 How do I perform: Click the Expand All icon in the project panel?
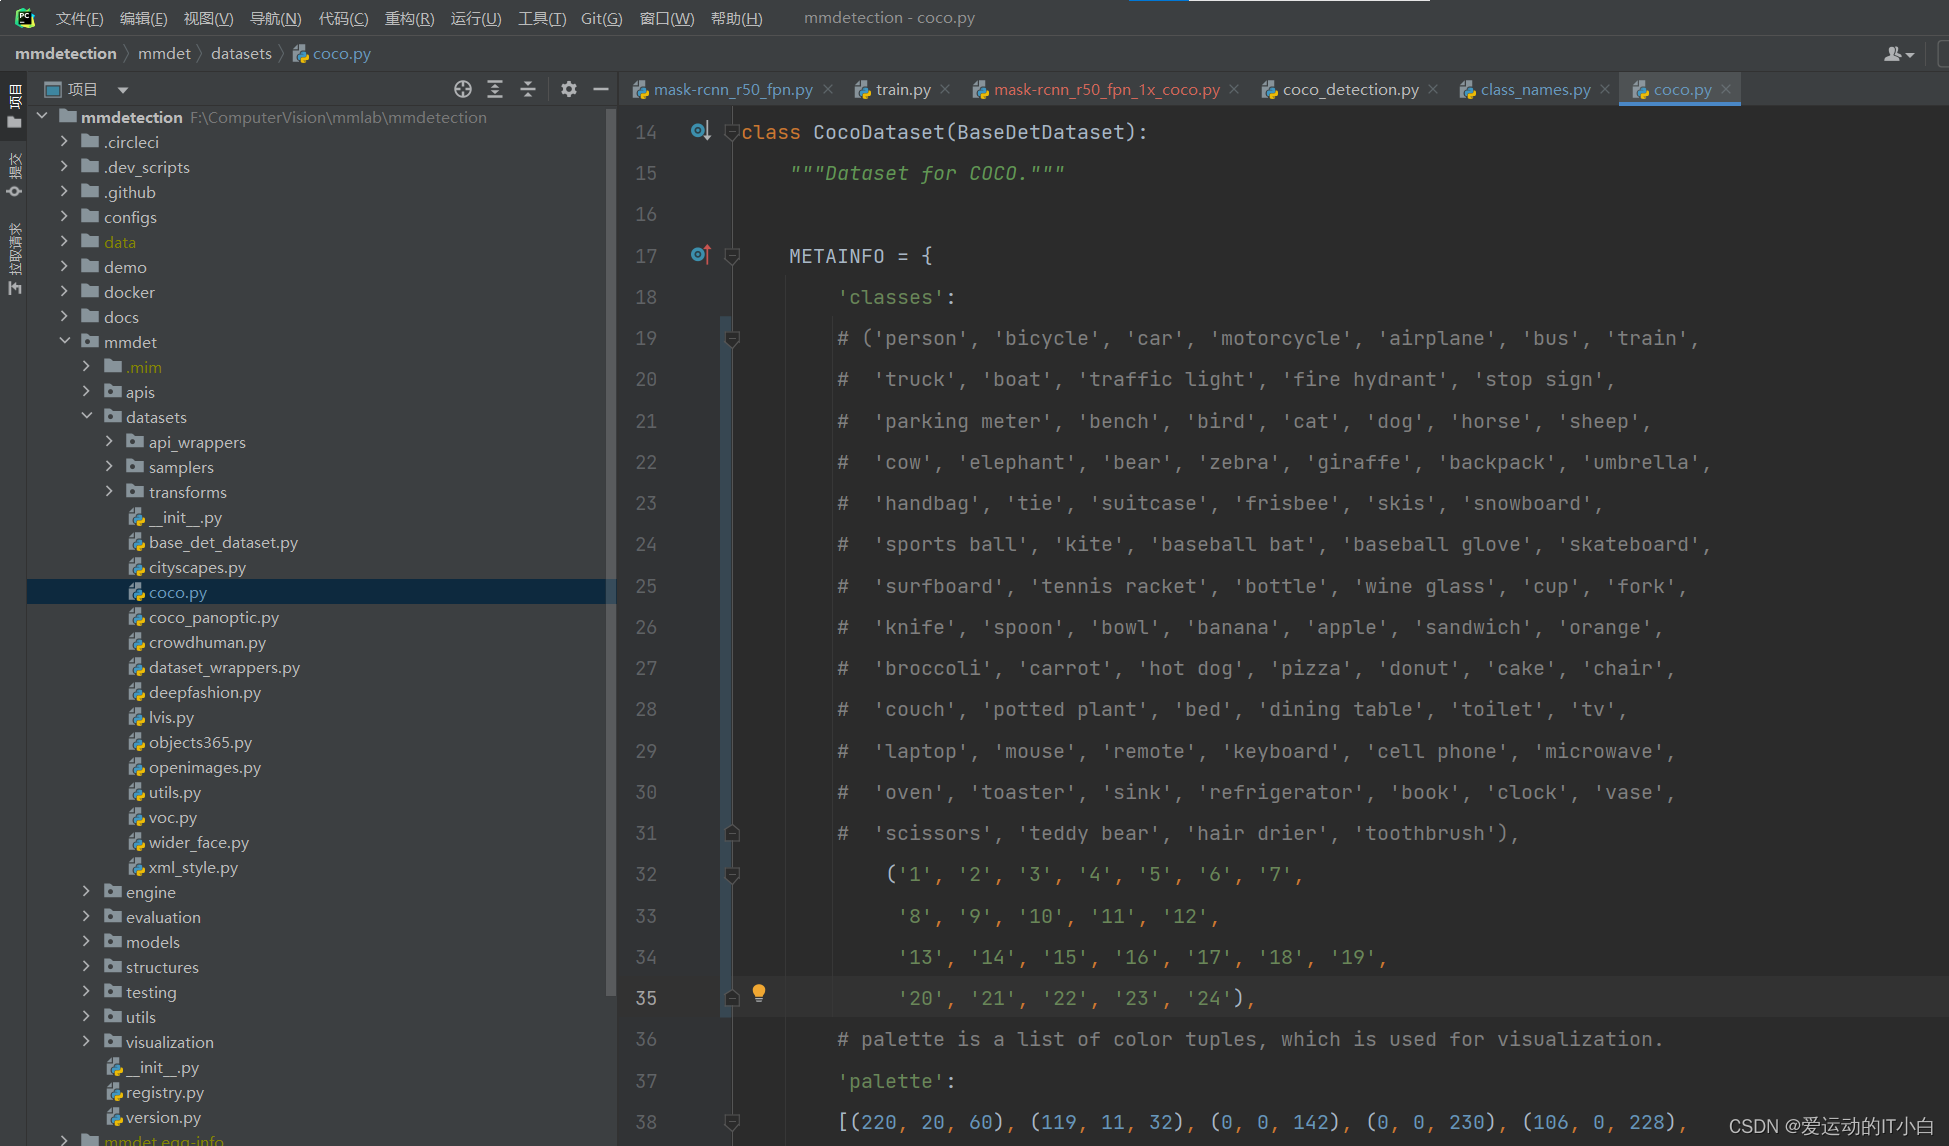tap(495, 90)
